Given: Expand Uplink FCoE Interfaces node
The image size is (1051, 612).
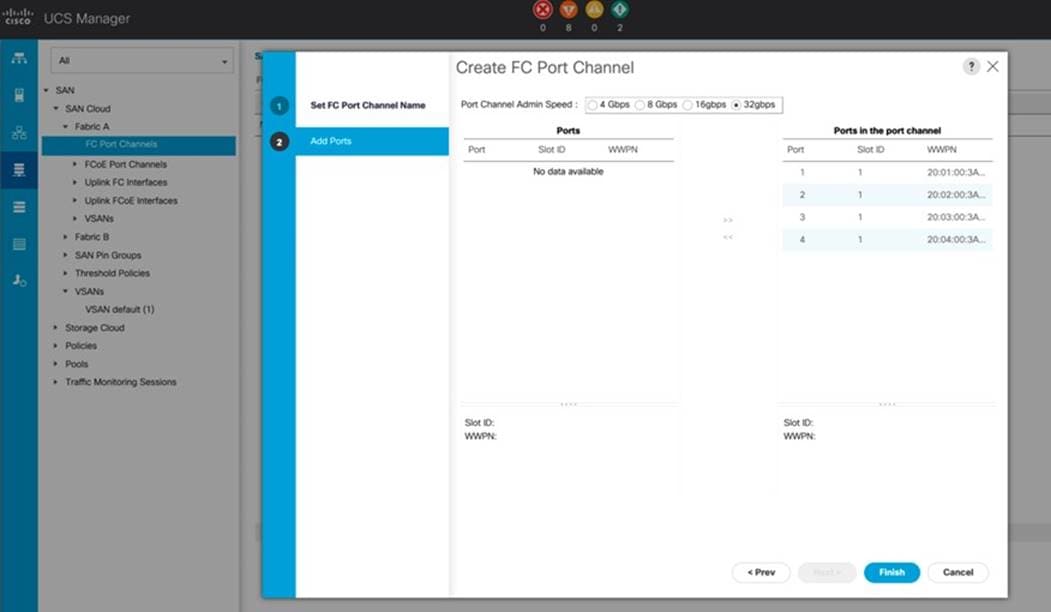Looking at the screenshot, I should point(74,200).
